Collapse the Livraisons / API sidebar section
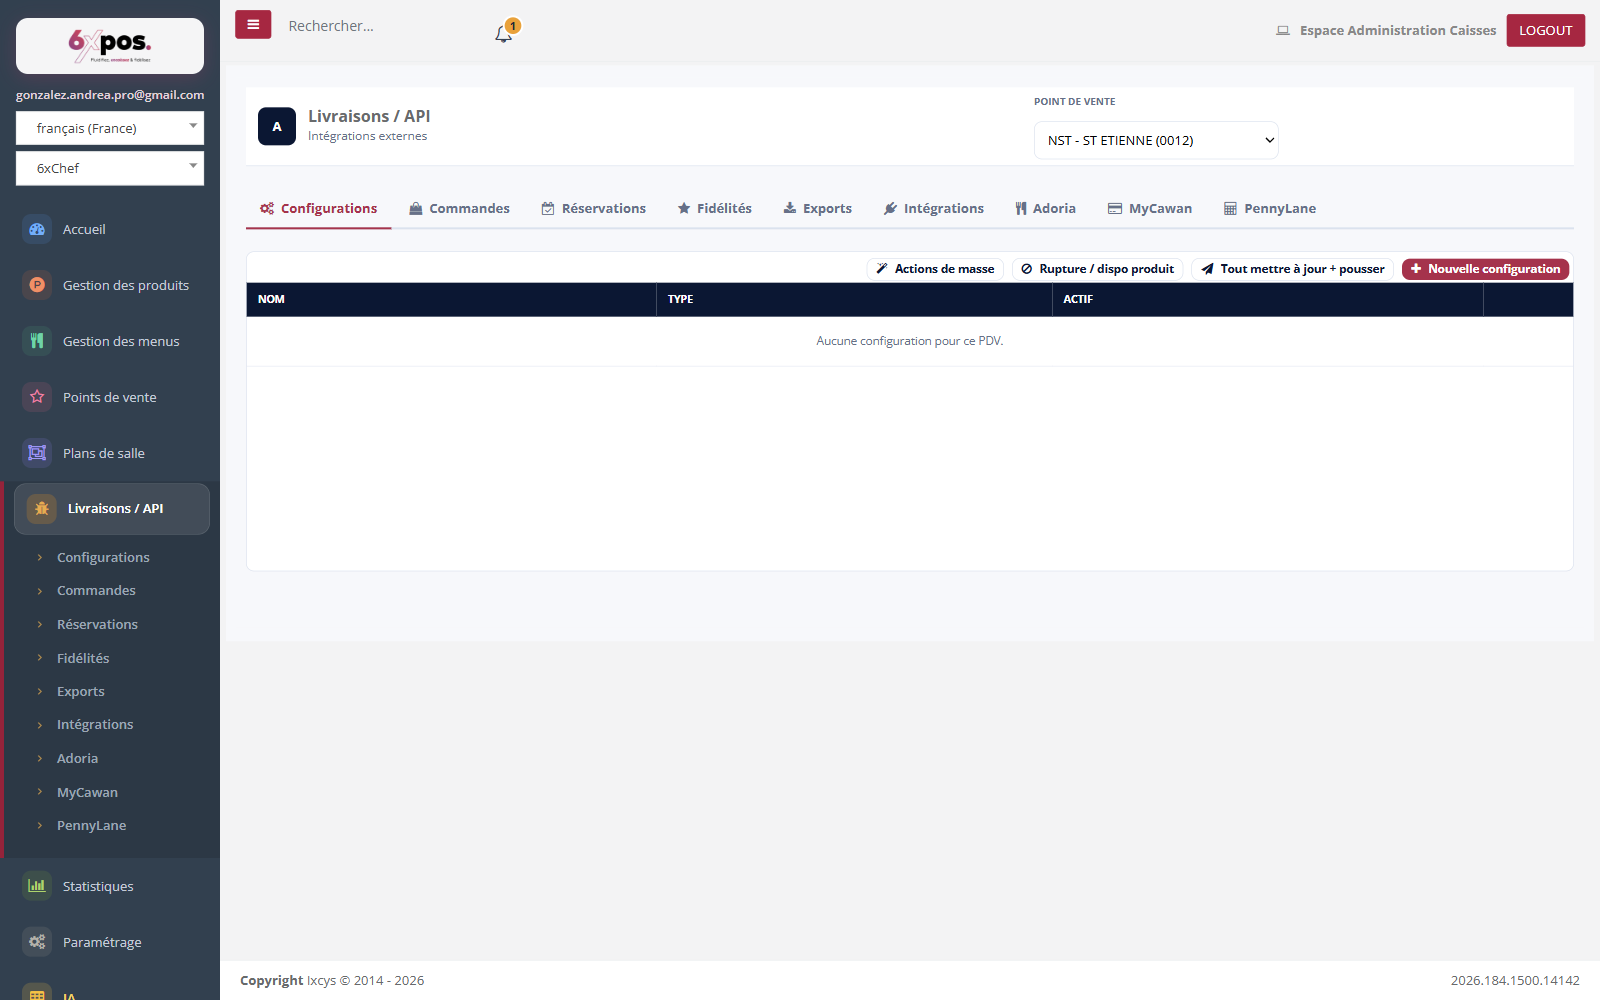The width and height of the screenshot is (1600, 1000). coord(112,509)
